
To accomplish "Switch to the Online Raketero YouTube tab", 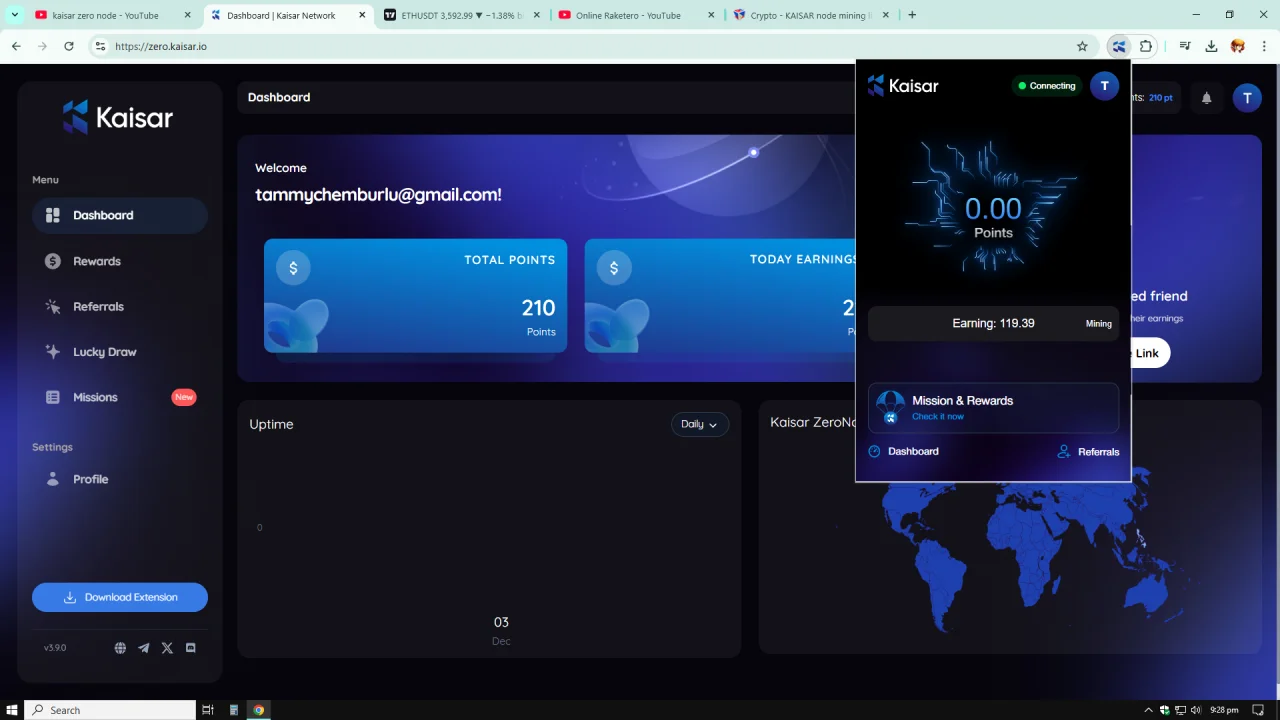I will (x=636, y=15).
